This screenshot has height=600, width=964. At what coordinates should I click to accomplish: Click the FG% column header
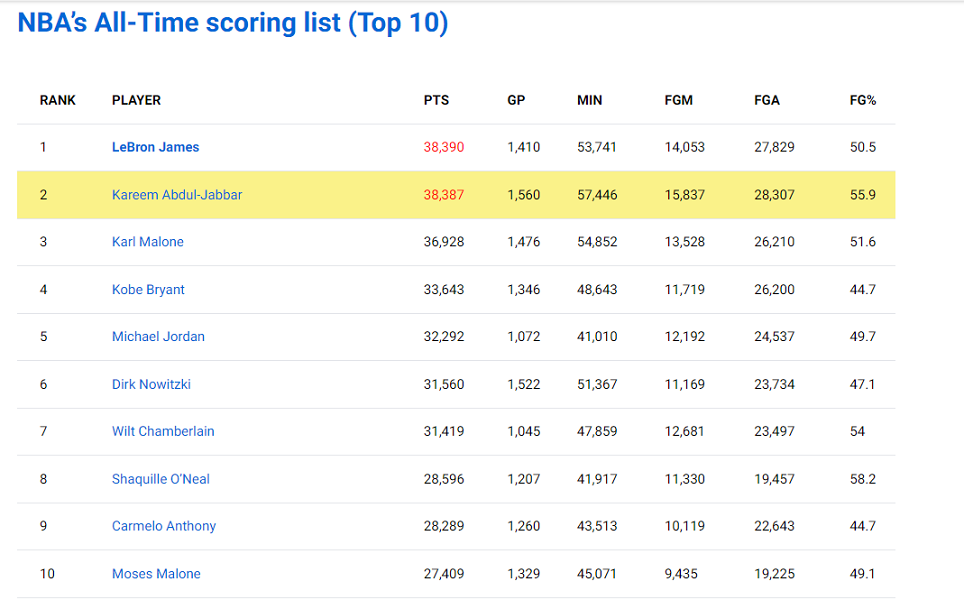863,100
